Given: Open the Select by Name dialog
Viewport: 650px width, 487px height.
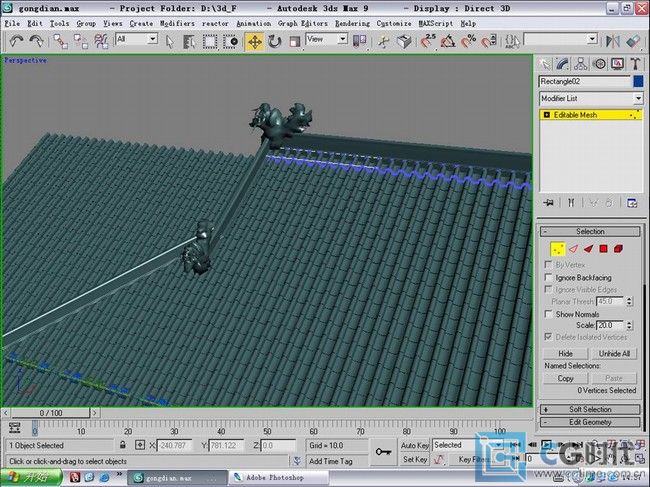Looking at the screenshot, I should tap(189, 41).
